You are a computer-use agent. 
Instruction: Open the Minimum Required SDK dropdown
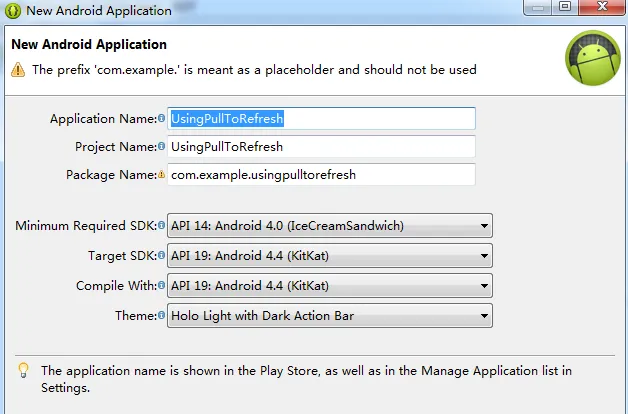(330, 225)
